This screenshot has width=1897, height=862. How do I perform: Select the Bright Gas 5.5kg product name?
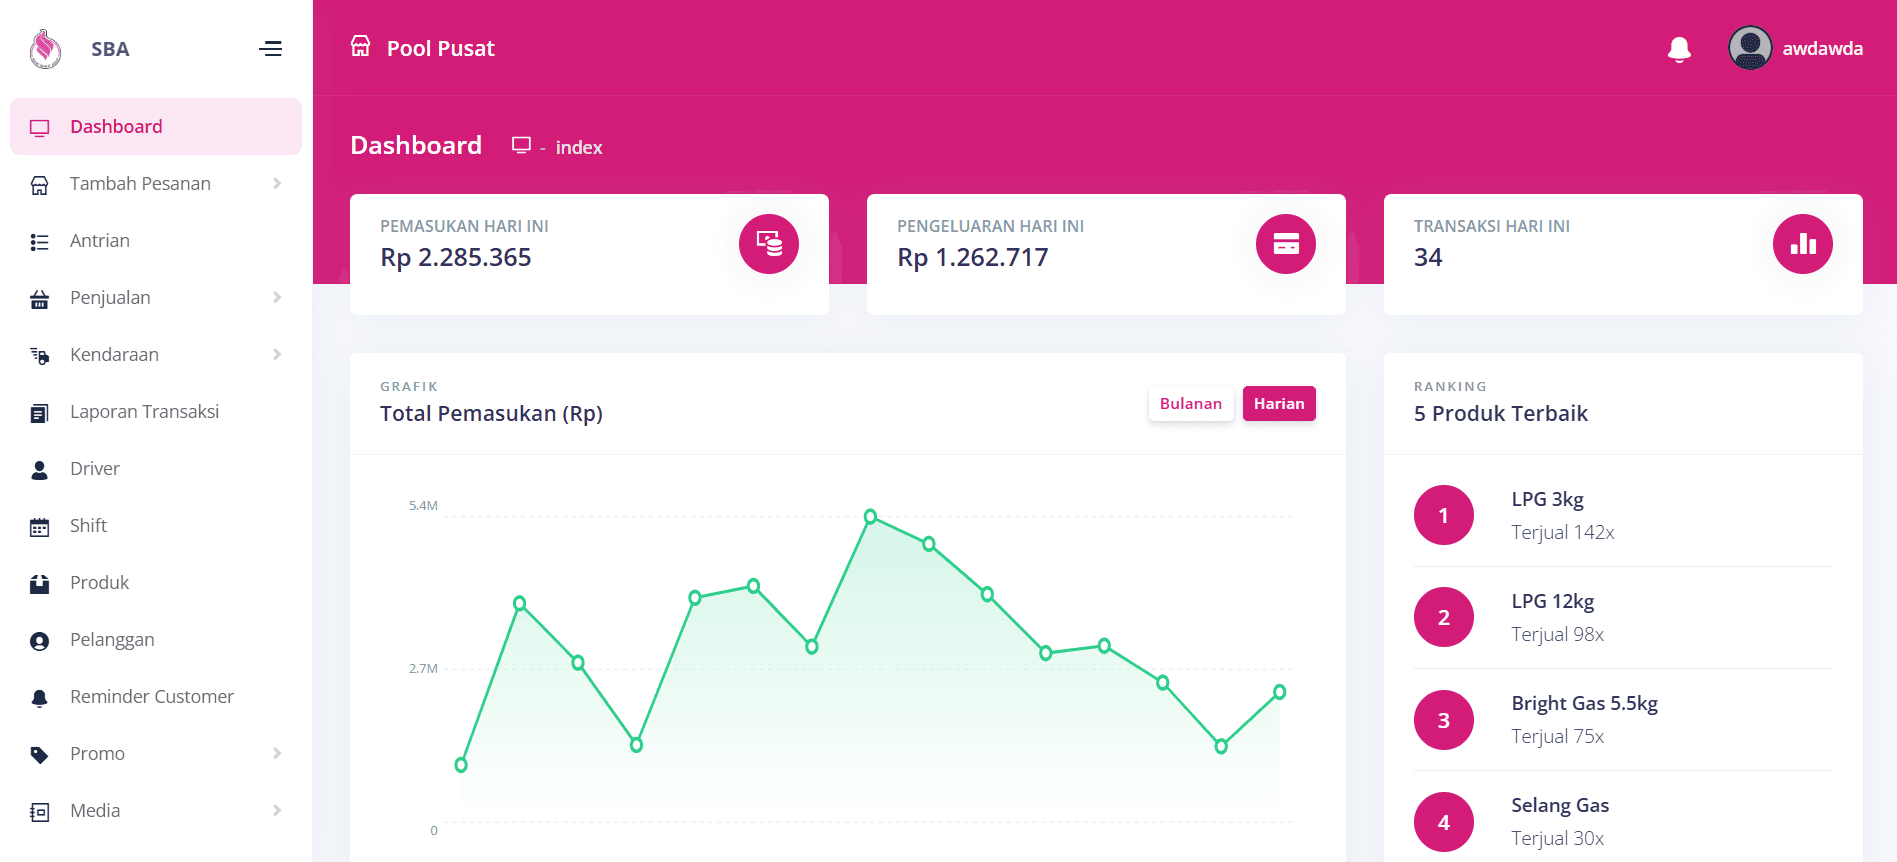coord(1585,704)
